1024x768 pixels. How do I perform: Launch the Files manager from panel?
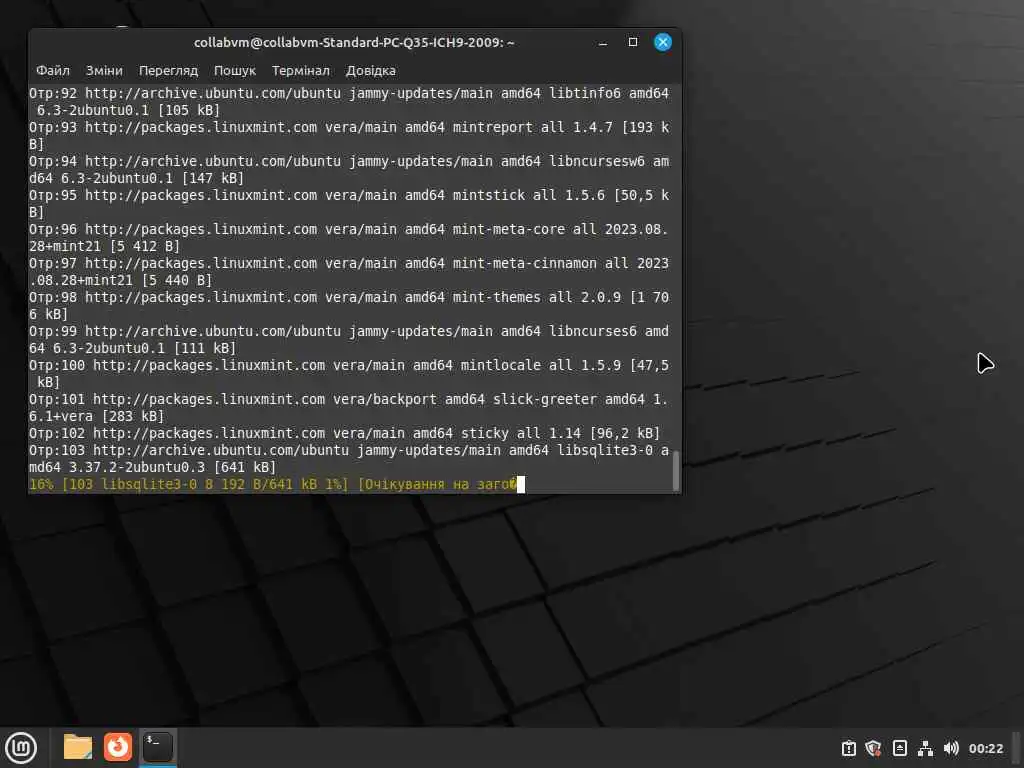[78, 747]
